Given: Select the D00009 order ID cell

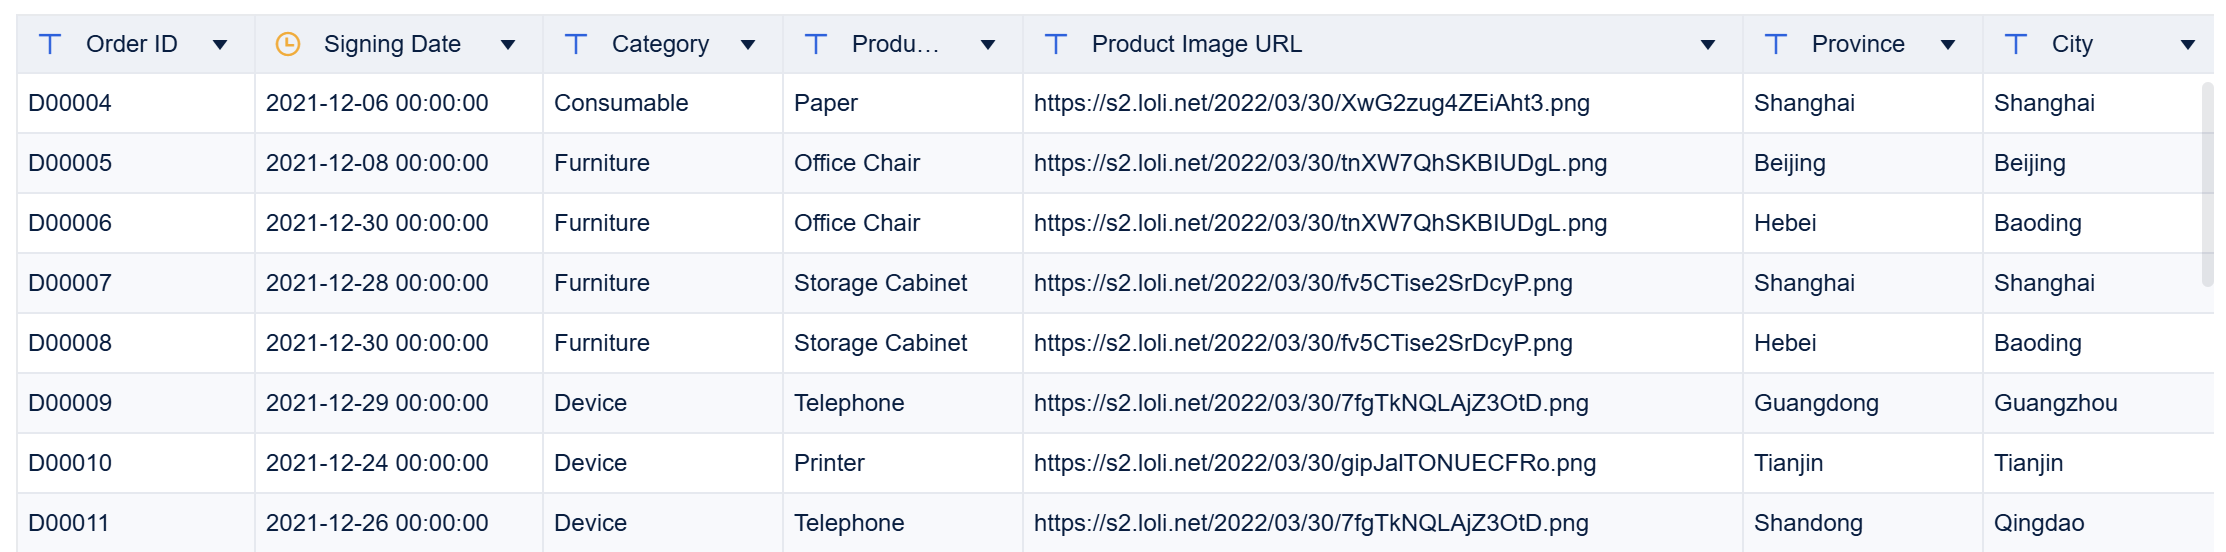Looking at the screenshot, I should click(70, 403).
